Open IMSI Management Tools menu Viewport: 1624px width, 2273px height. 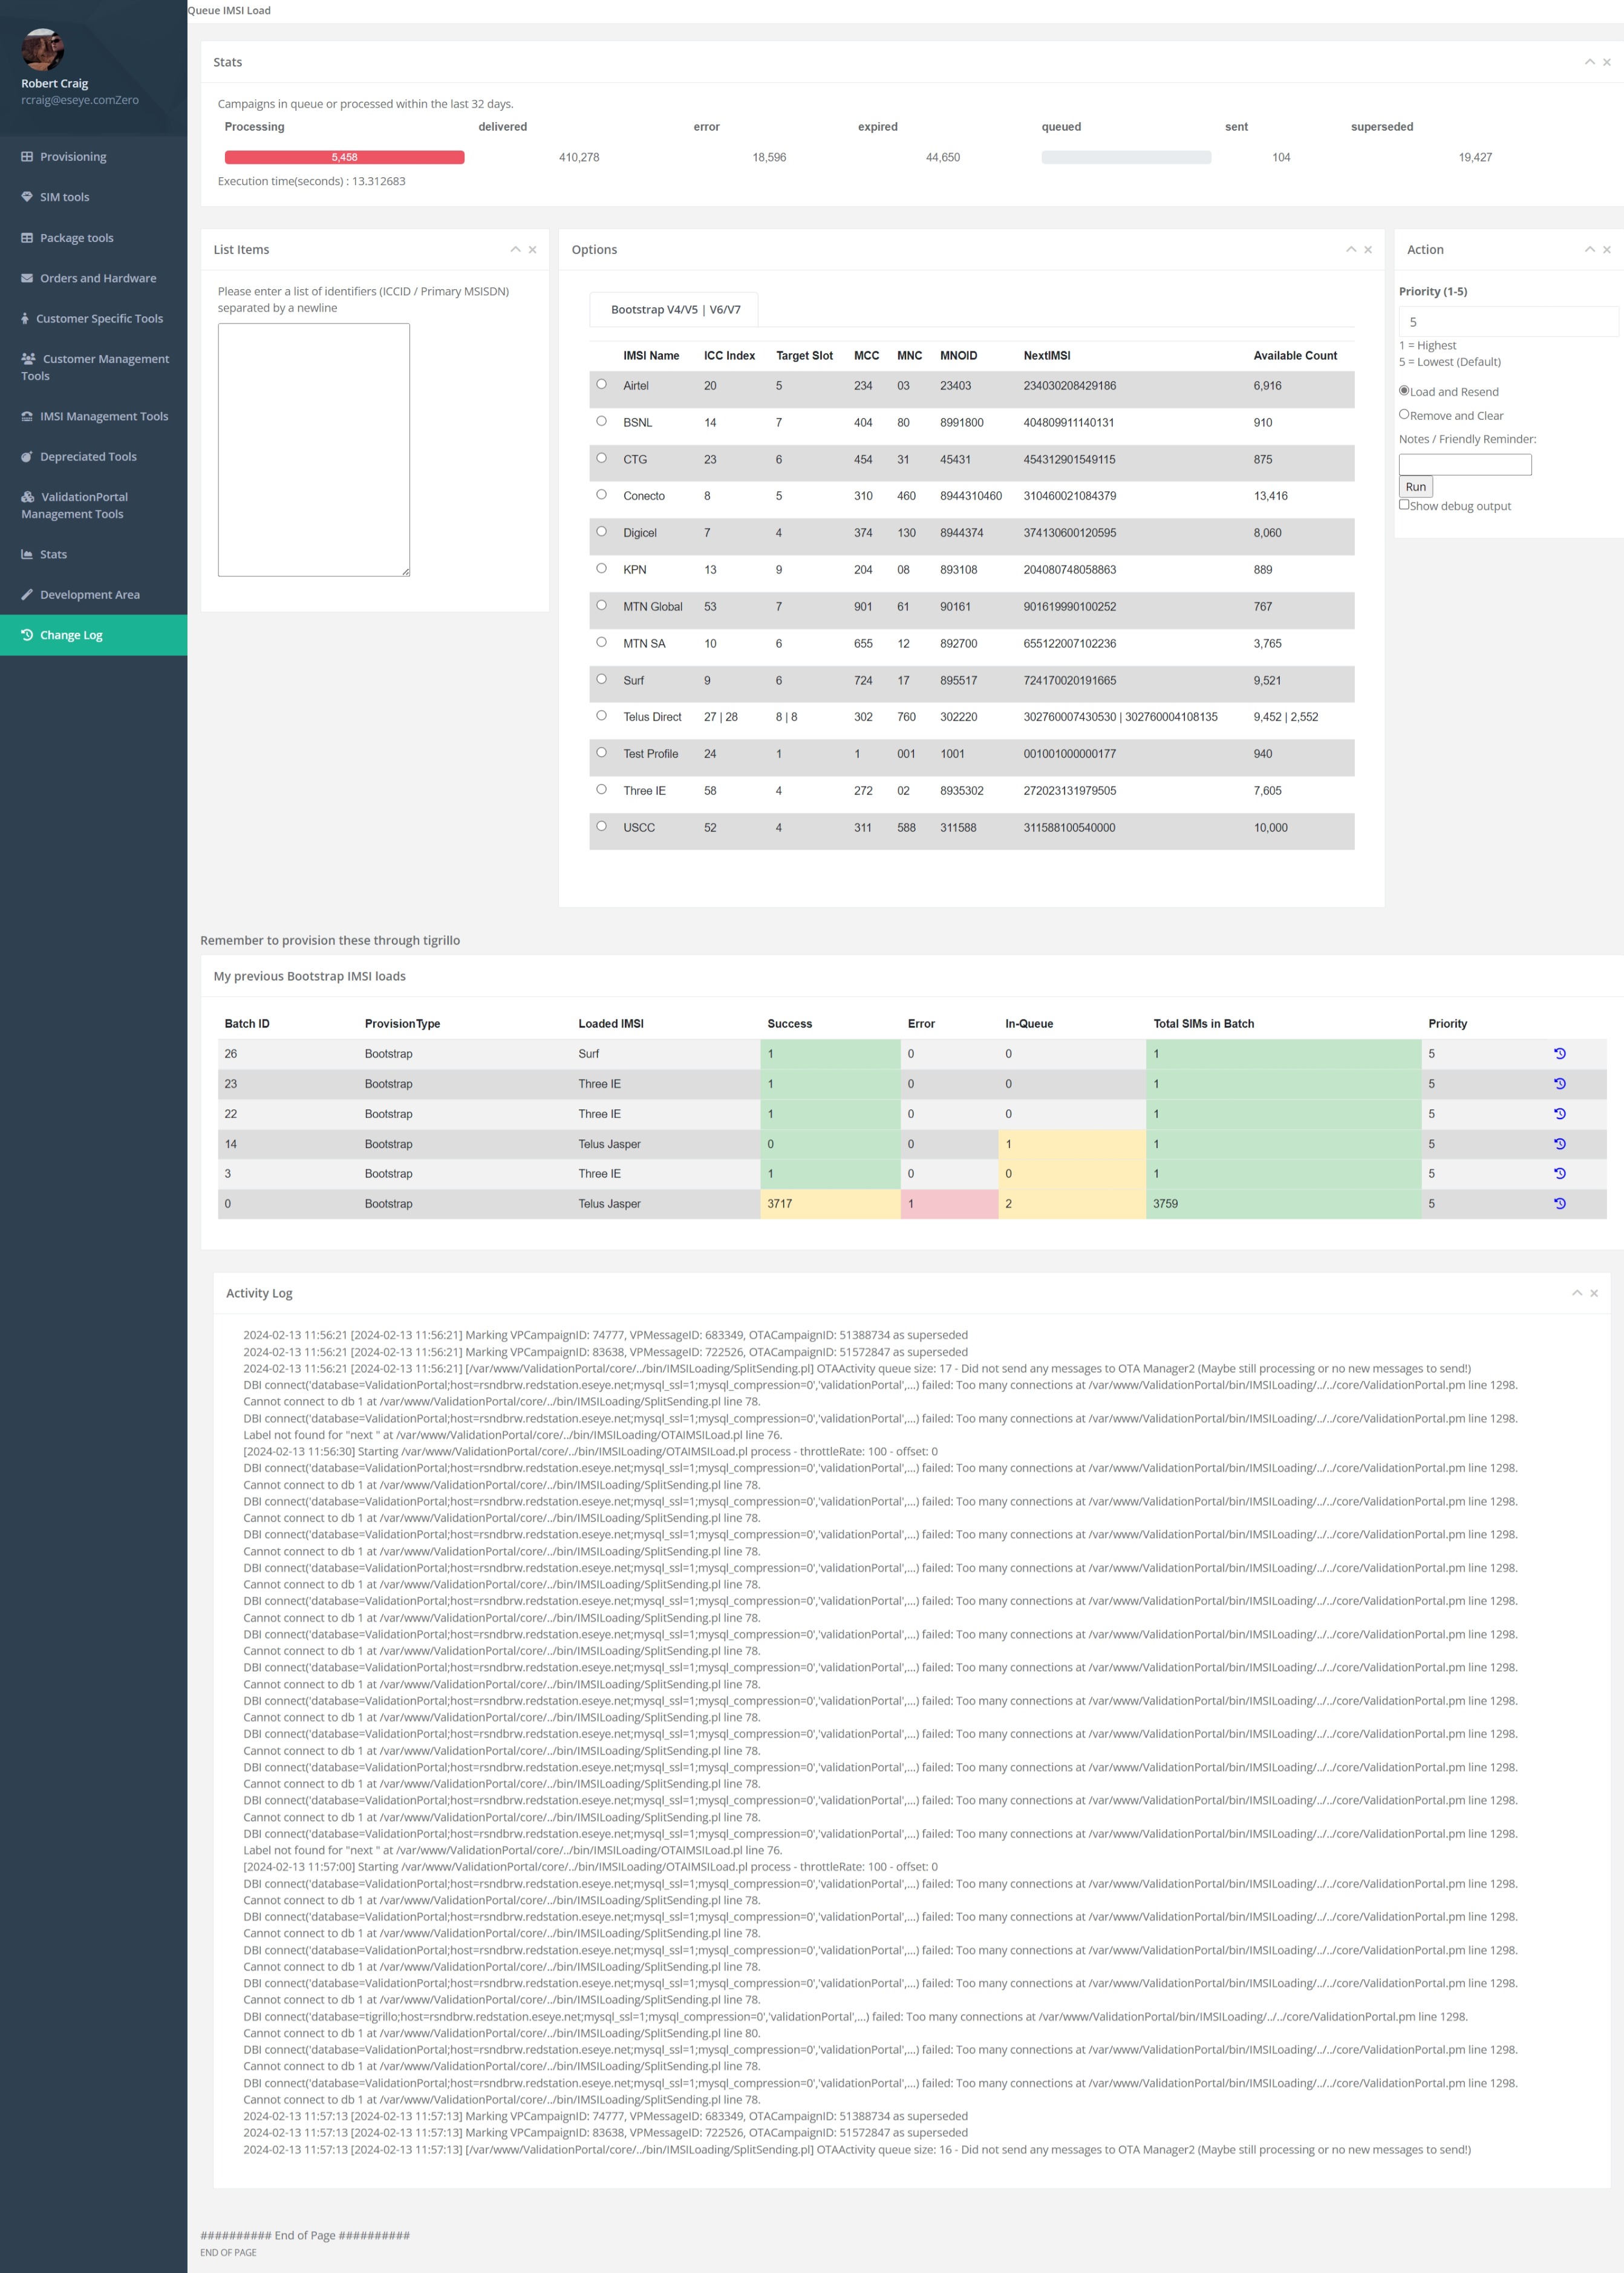[103, 416]
